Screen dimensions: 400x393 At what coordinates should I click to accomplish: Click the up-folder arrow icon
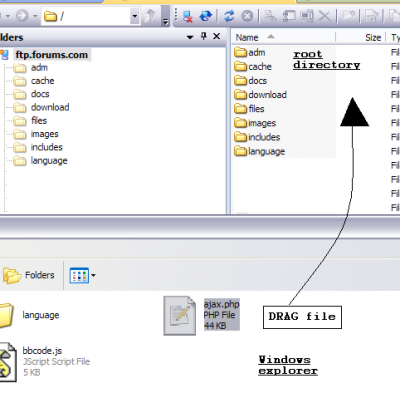coord(150,15)
